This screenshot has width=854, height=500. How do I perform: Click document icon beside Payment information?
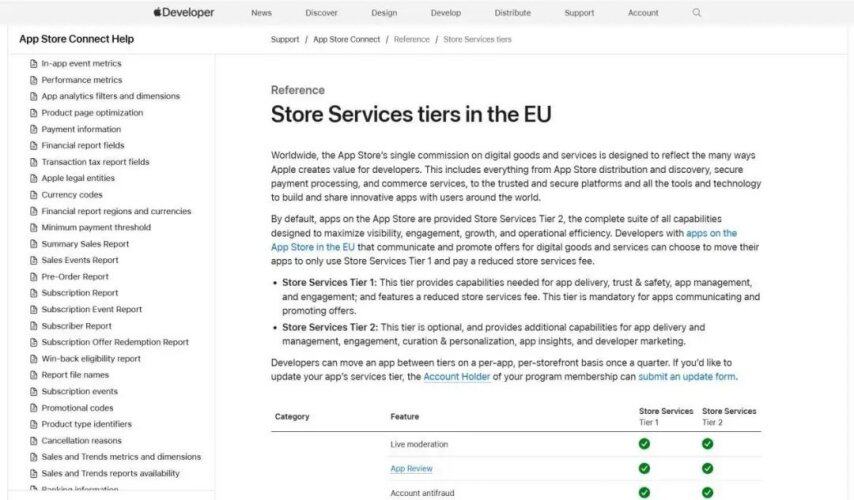(34, 130)
